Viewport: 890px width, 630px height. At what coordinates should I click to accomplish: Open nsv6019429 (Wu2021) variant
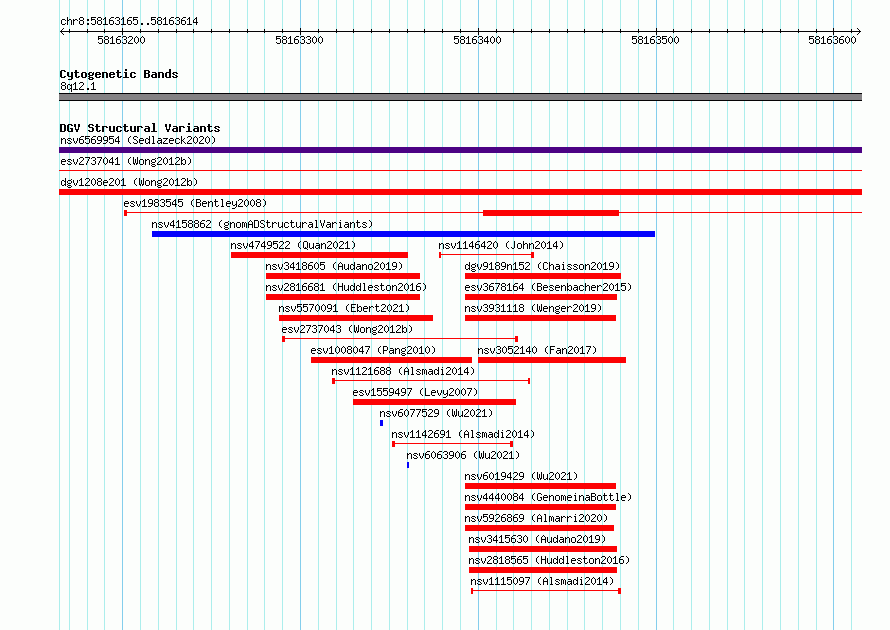pyautogui.click(x=521, y=476)
